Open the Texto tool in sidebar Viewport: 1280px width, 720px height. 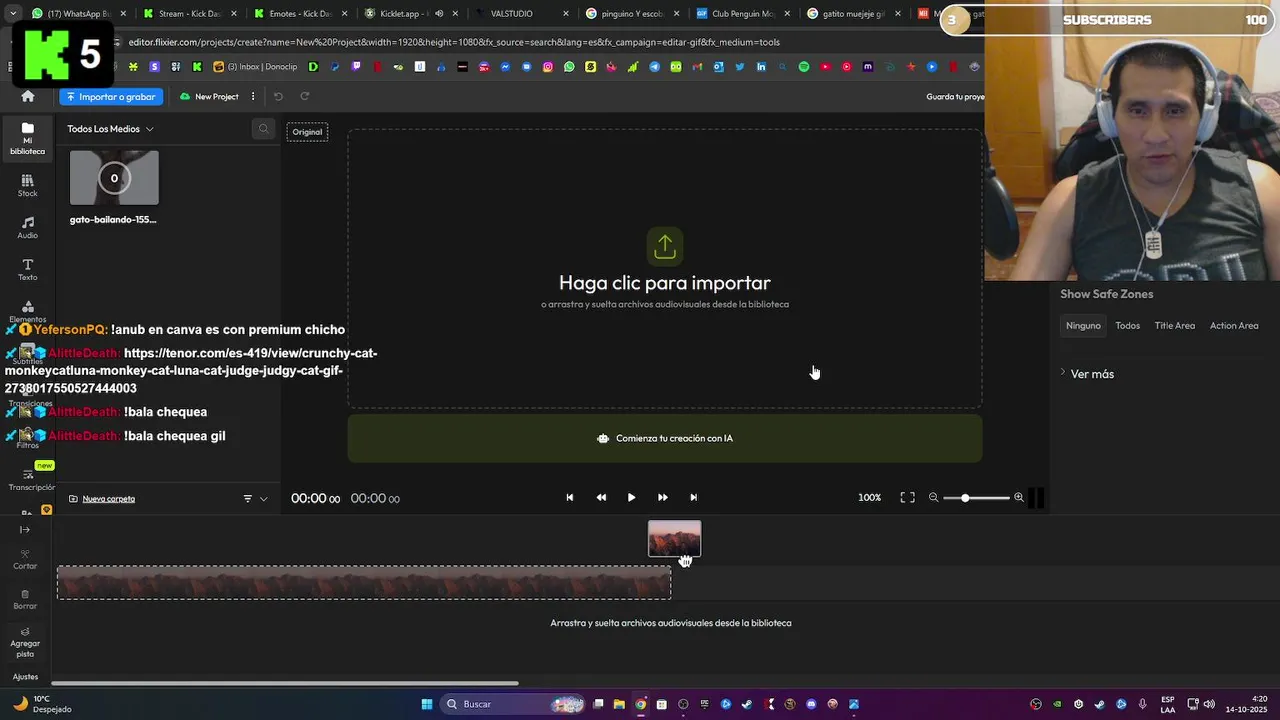click(28, 270)
